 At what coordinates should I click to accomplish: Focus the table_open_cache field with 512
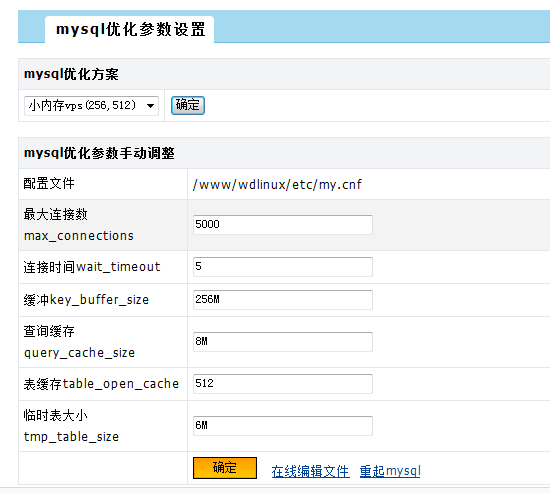coord(283,384)
